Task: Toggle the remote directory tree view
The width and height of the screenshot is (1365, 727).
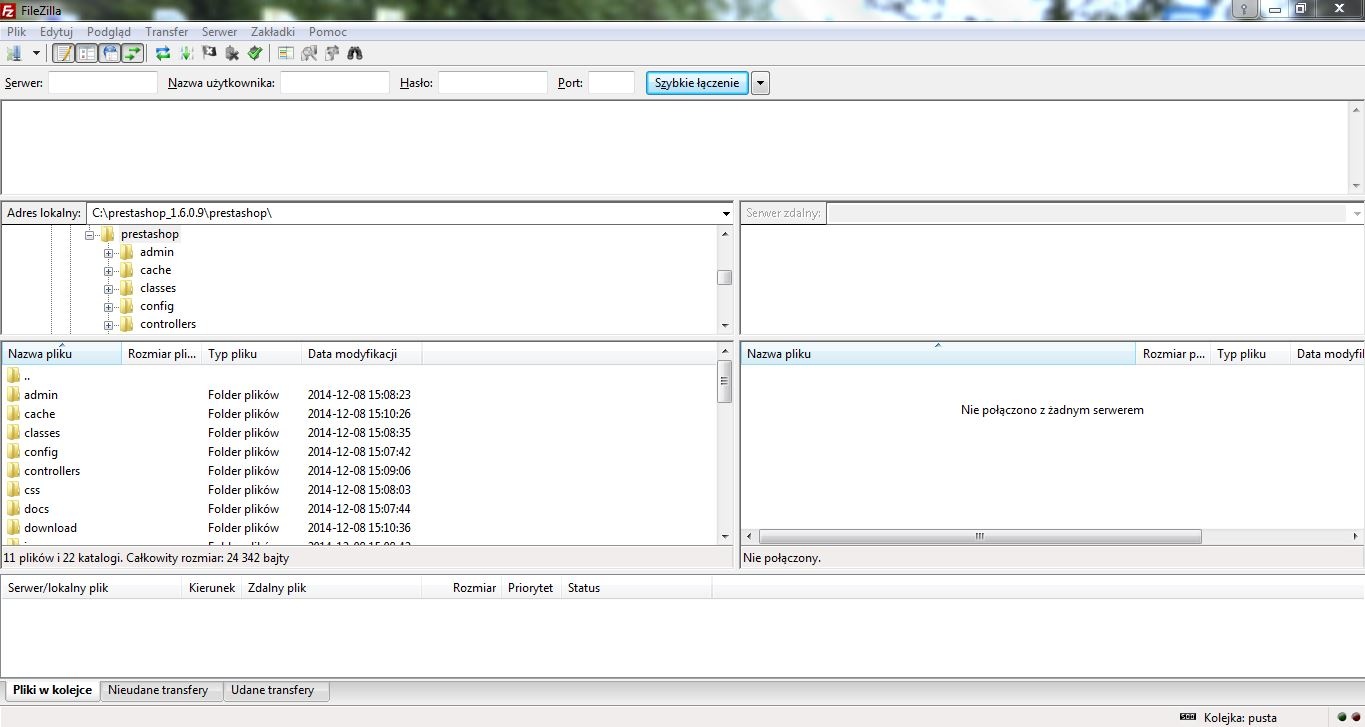Action: click(x=110, y=53)
